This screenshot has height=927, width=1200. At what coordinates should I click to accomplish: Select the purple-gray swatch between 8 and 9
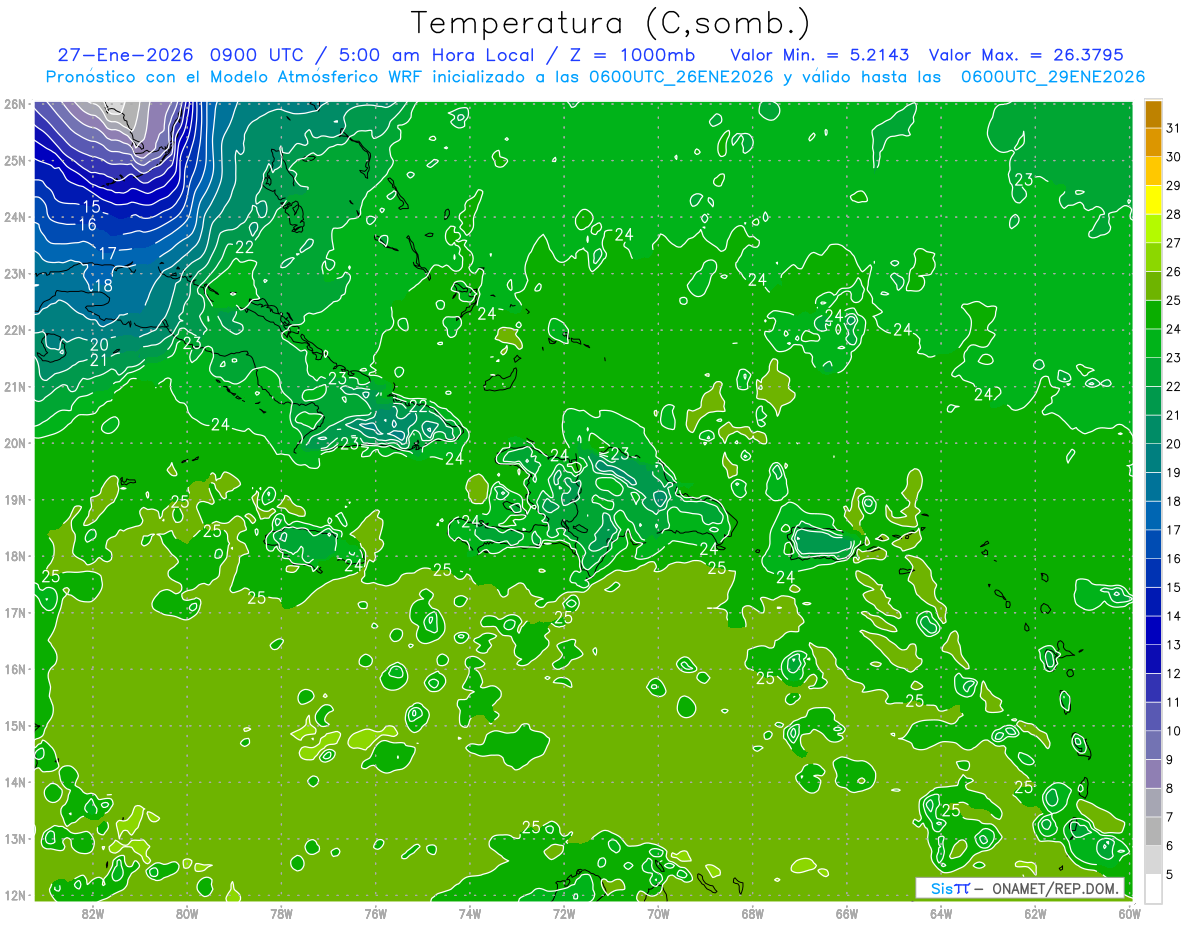[1154, 772]
